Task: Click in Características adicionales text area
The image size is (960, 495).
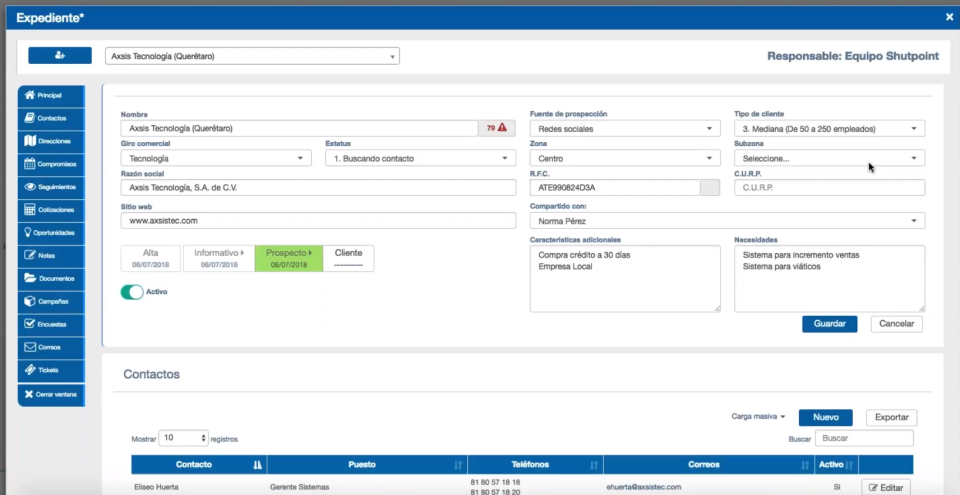Action: click(x=625, y=279)
